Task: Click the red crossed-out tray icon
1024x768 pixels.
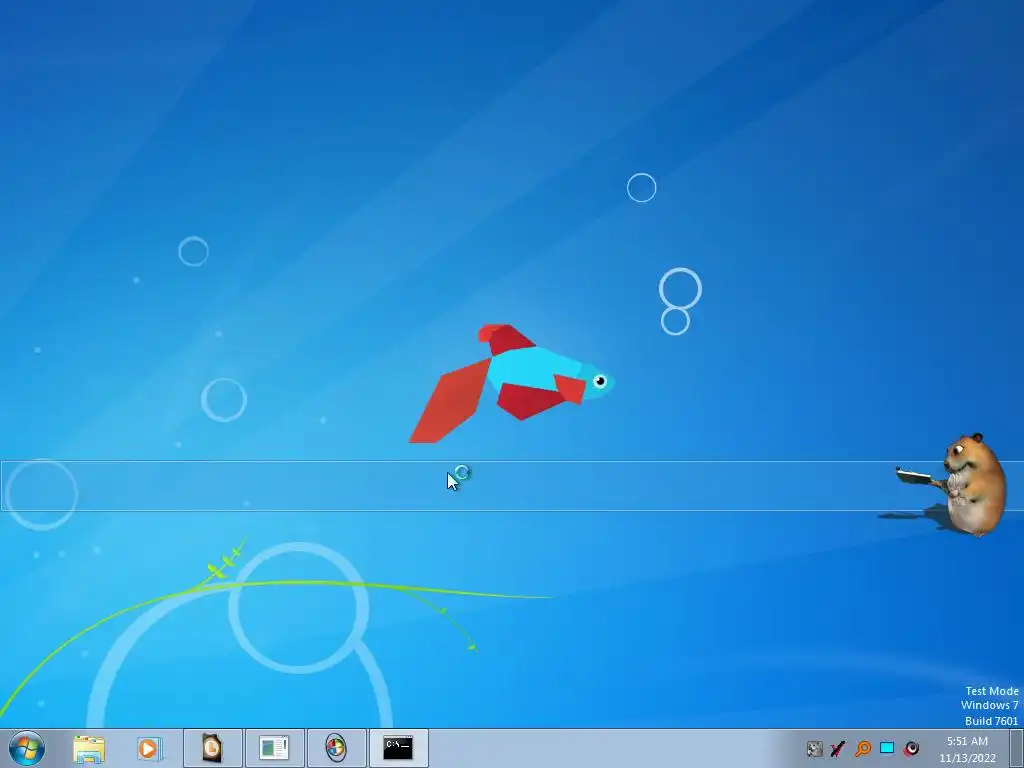Action: [x=838, y=748]
